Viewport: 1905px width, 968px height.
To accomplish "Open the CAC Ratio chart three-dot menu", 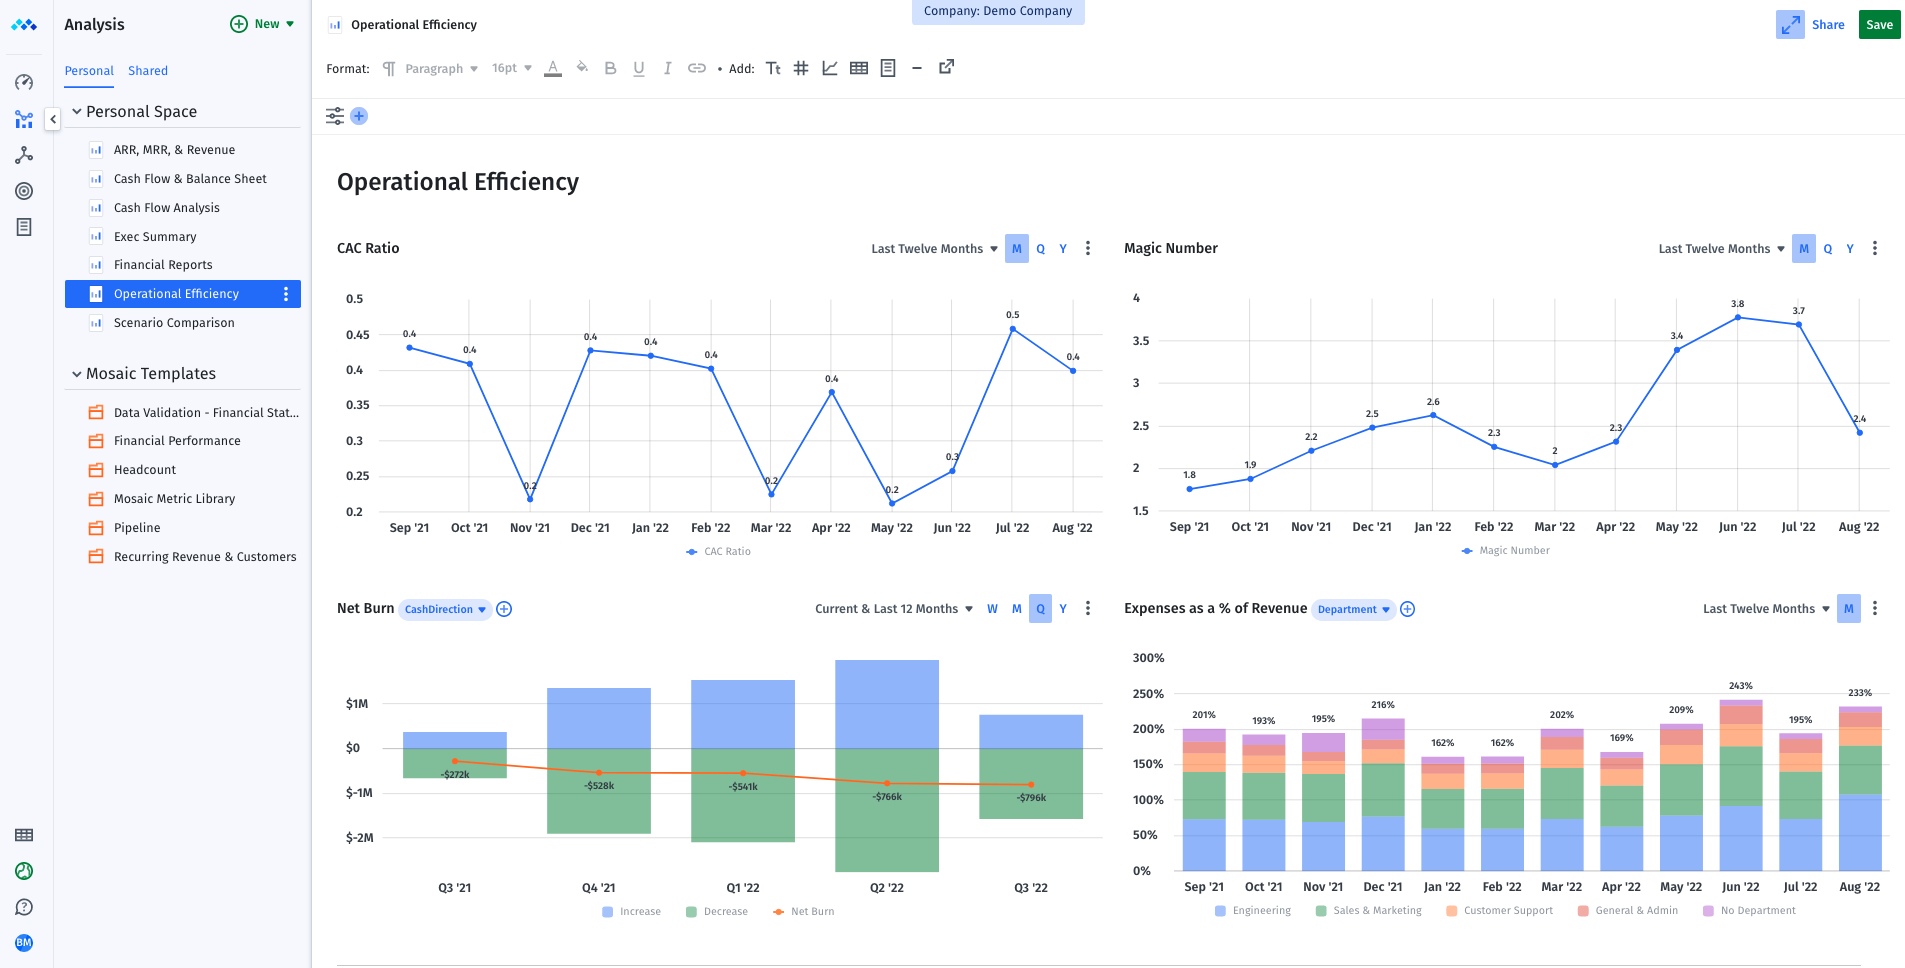I will (1088, 249).
